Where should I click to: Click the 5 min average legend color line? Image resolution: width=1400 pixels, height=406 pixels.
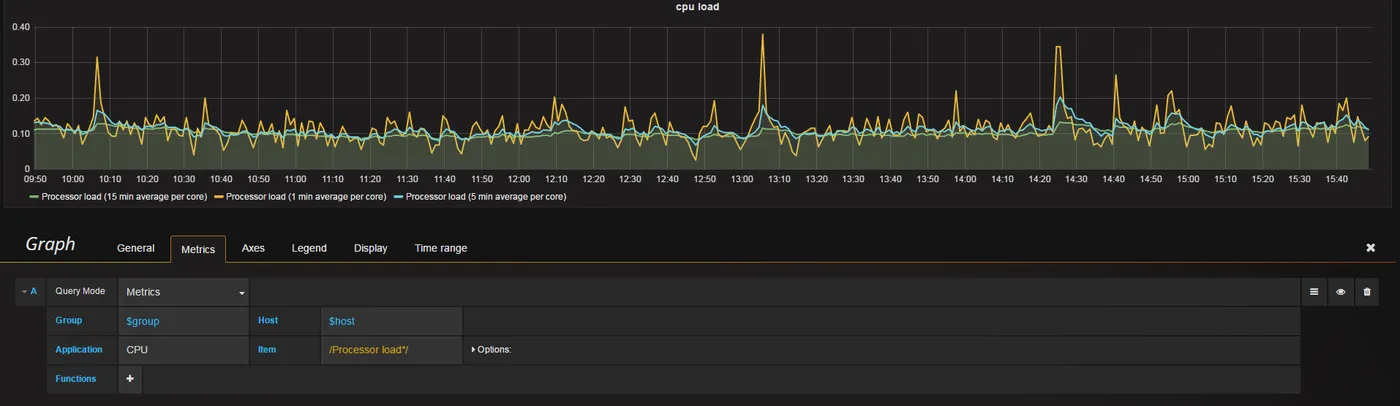coord(399,197)
